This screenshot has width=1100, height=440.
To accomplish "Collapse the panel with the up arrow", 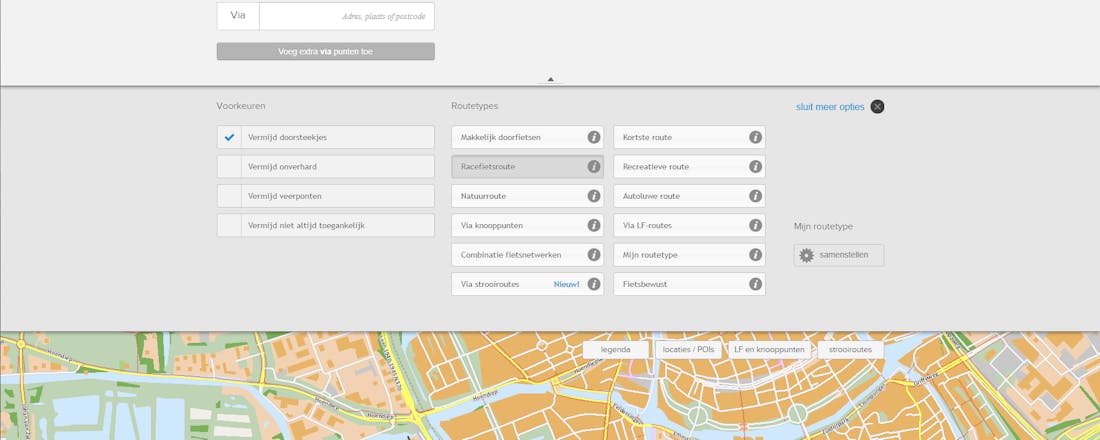I will point(550,79).
